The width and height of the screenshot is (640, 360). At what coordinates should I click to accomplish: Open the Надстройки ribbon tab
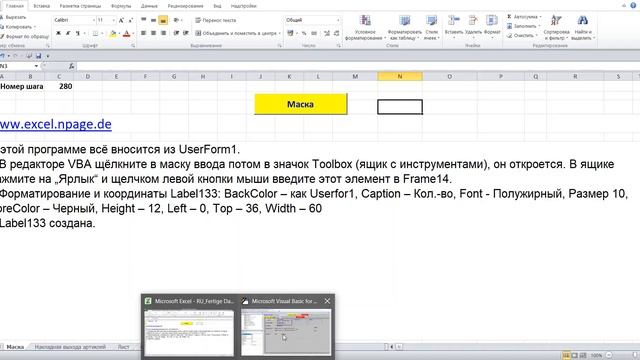point(243,6)
